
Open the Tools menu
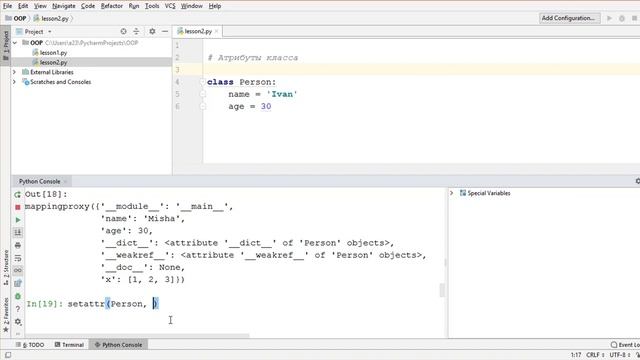point(152,6)
